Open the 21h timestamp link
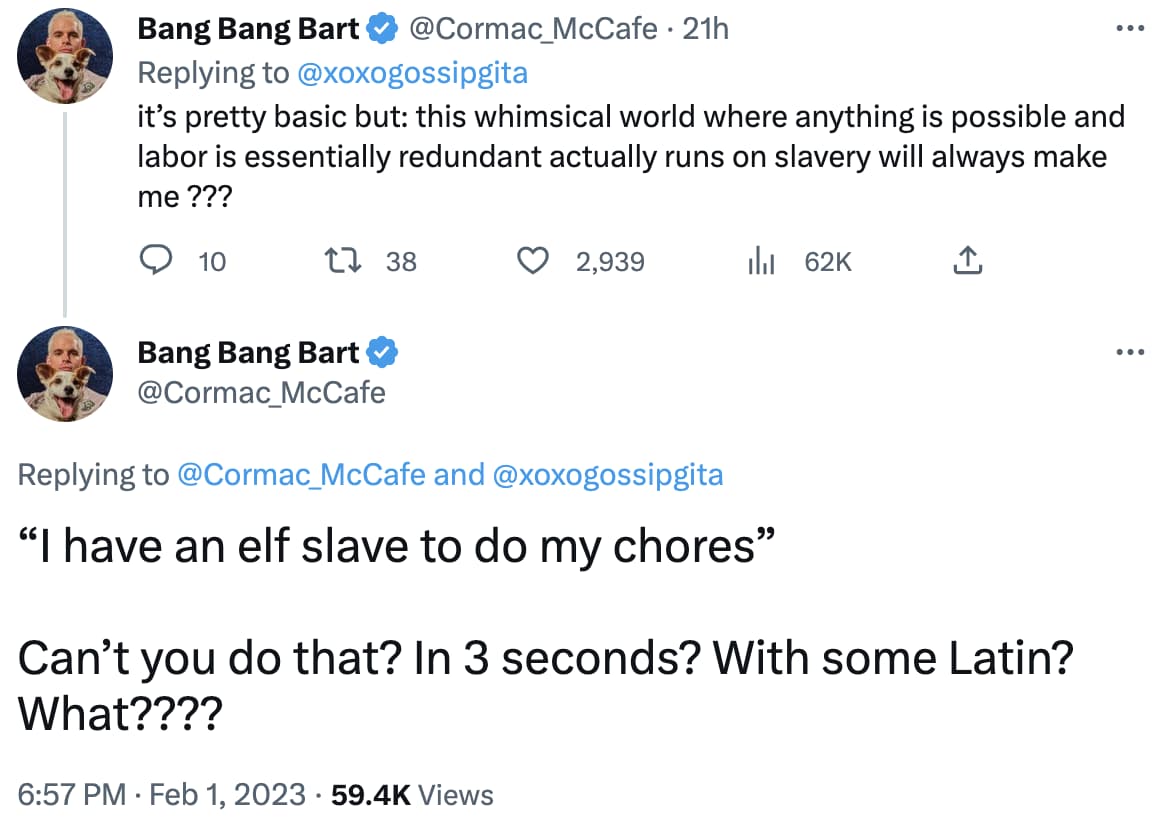 coord(705,30)
